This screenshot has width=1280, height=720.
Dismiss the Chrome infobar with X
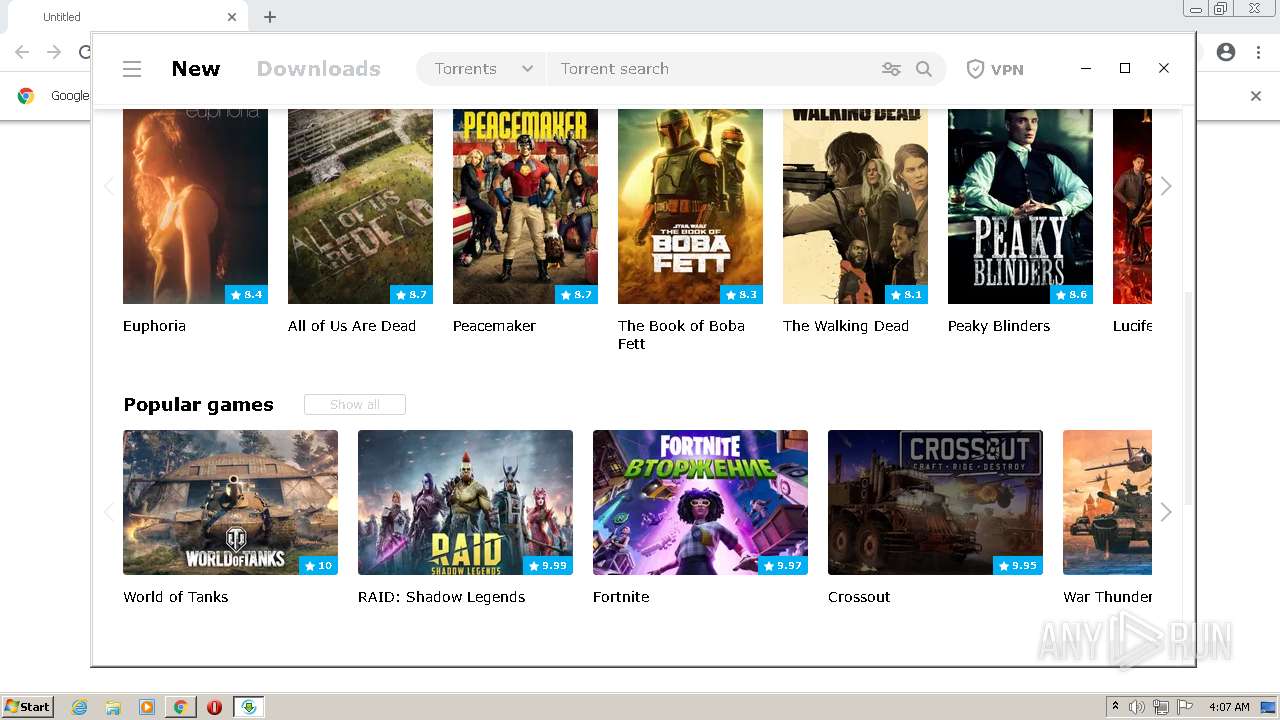(x=1256, y=96)
